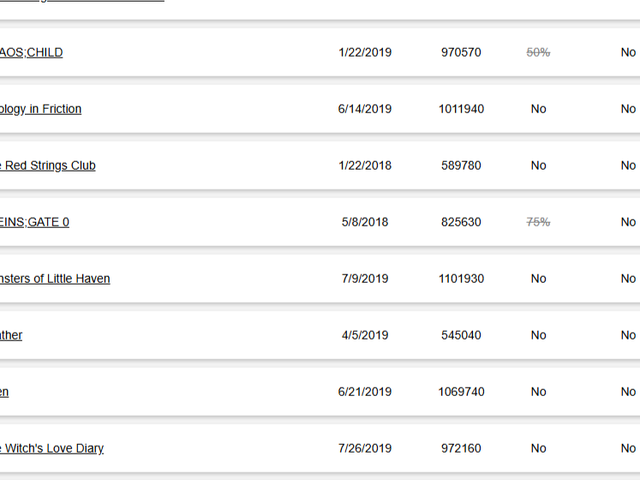
Task: Click the link in the 4/5/2019 row
Action: click(11, 335)
